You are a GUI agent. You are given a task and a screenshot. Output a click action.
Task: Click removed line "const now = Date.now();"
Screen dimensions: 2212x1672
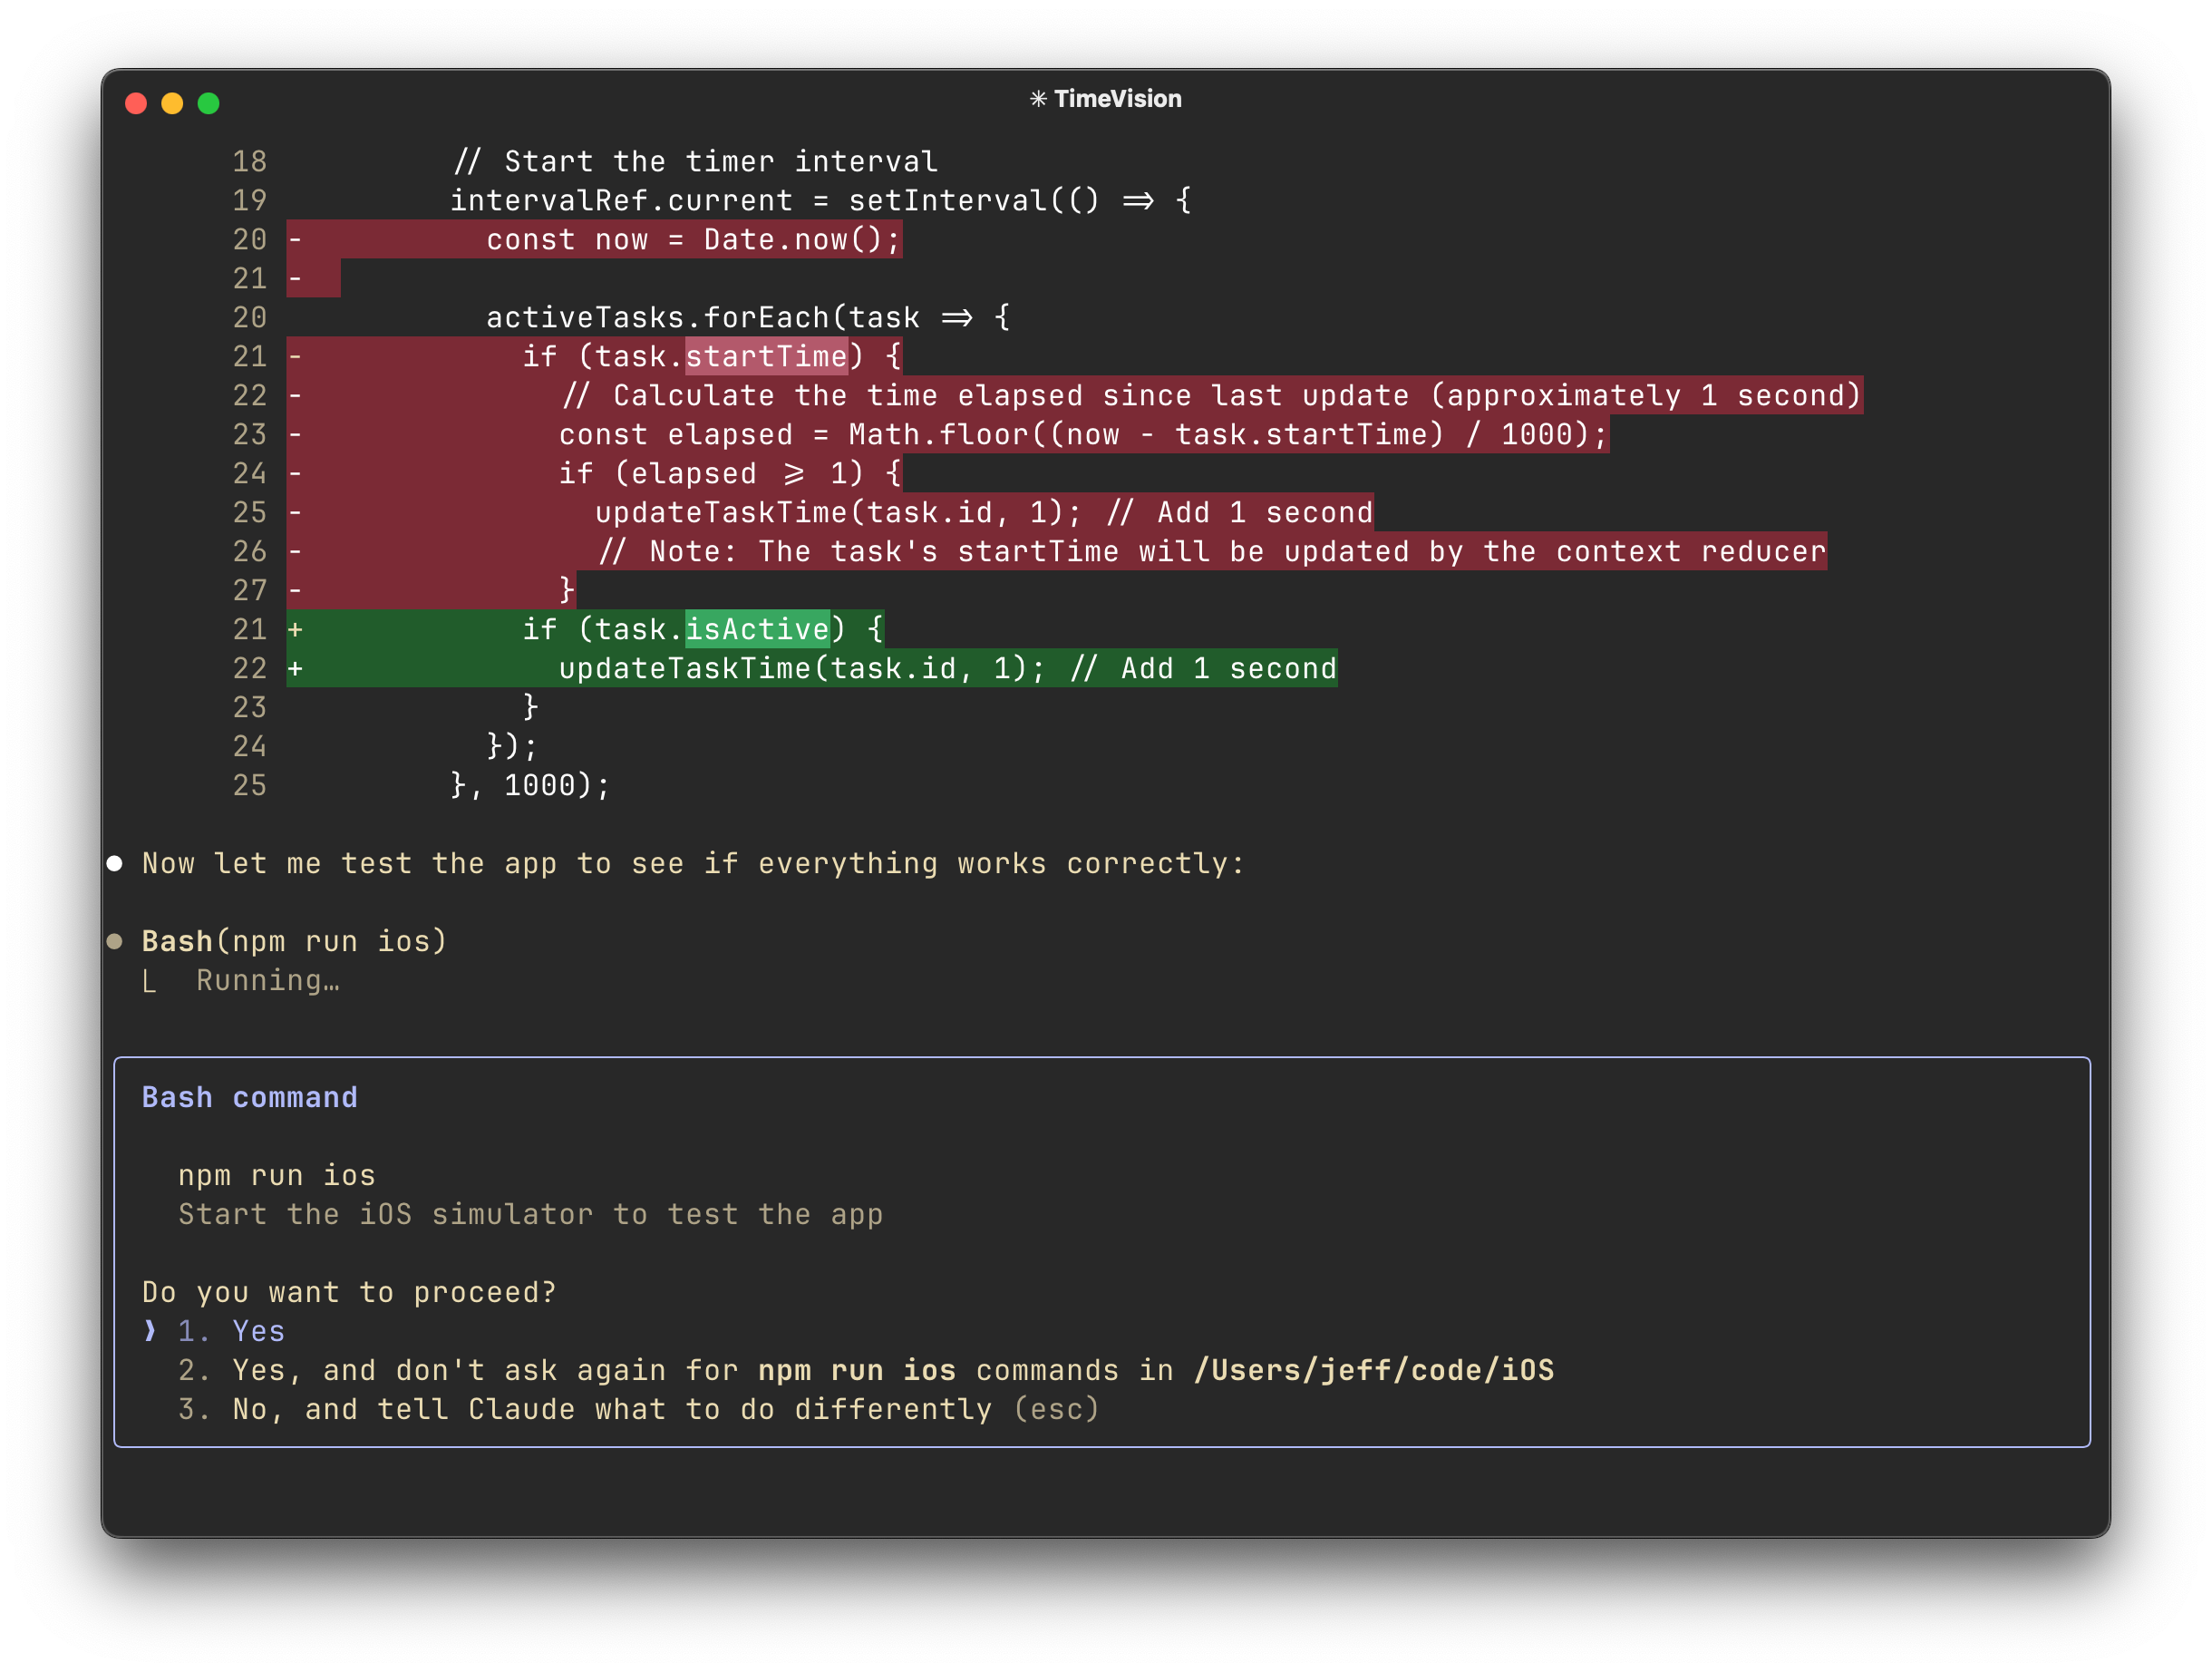click(x=694, y=239)
